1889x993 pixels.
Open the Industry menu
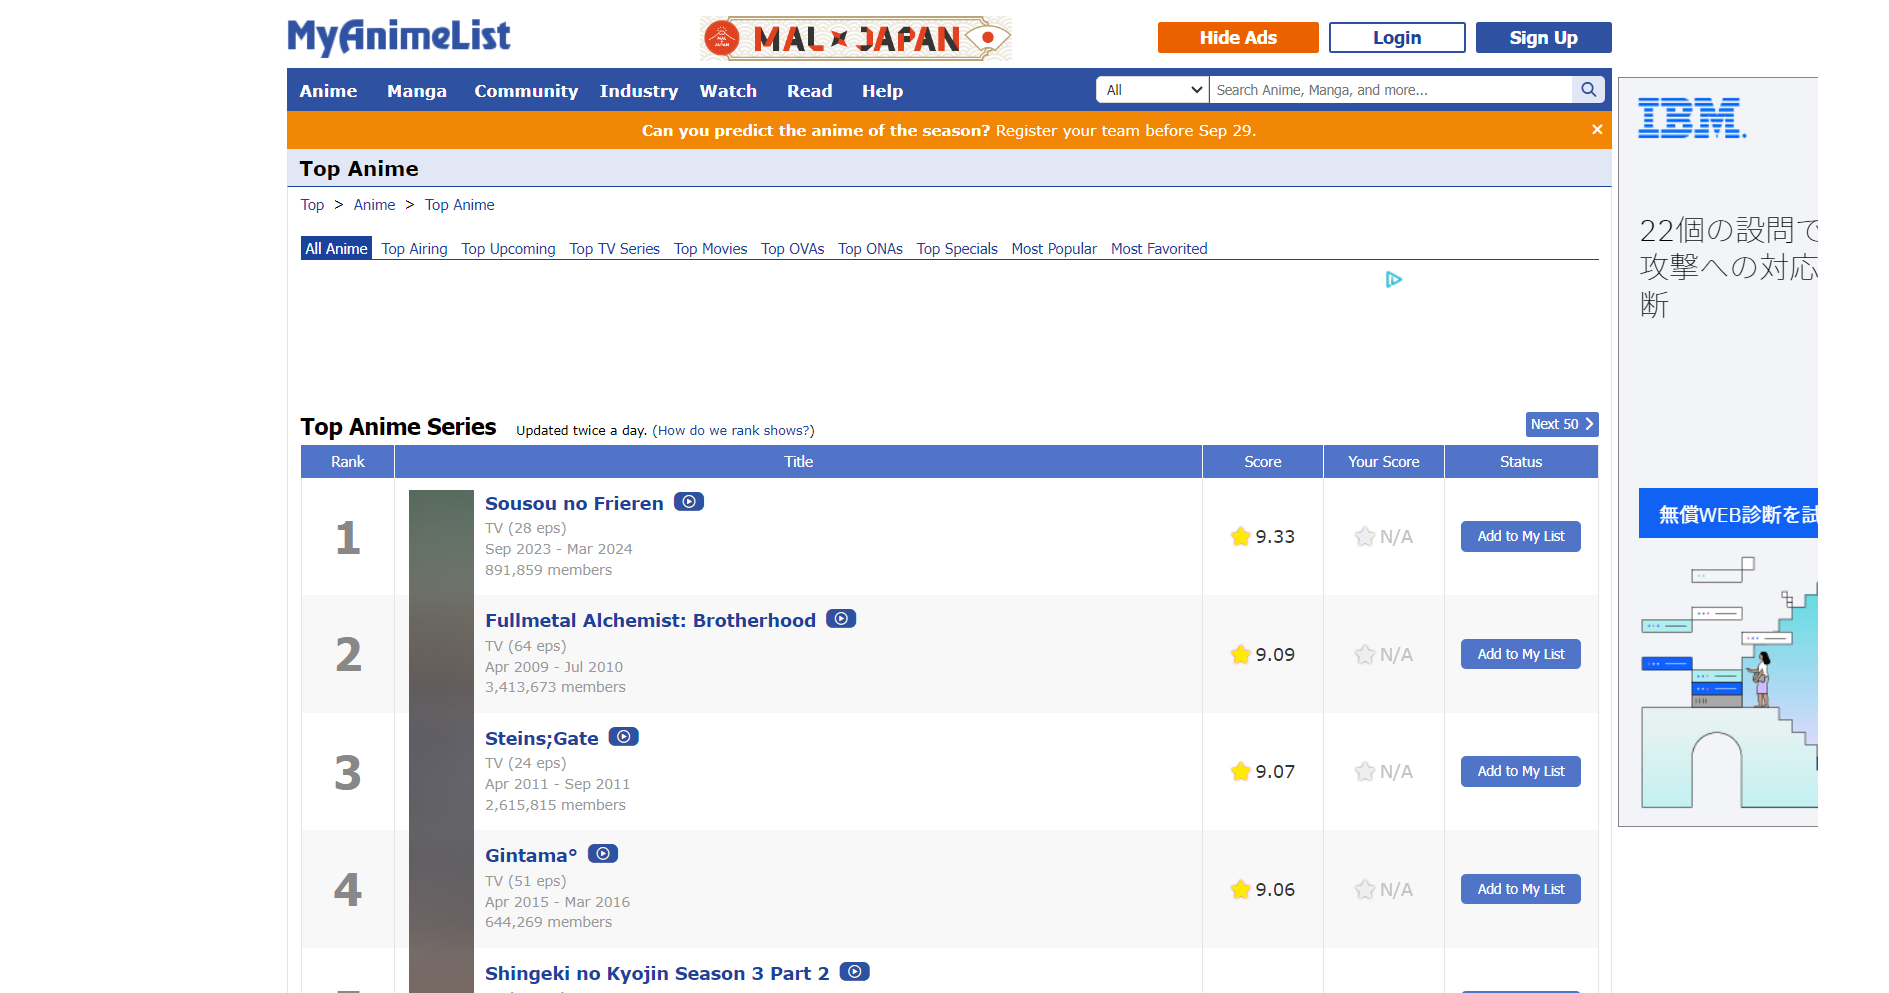pyautogui.click(x=639, y=91)
